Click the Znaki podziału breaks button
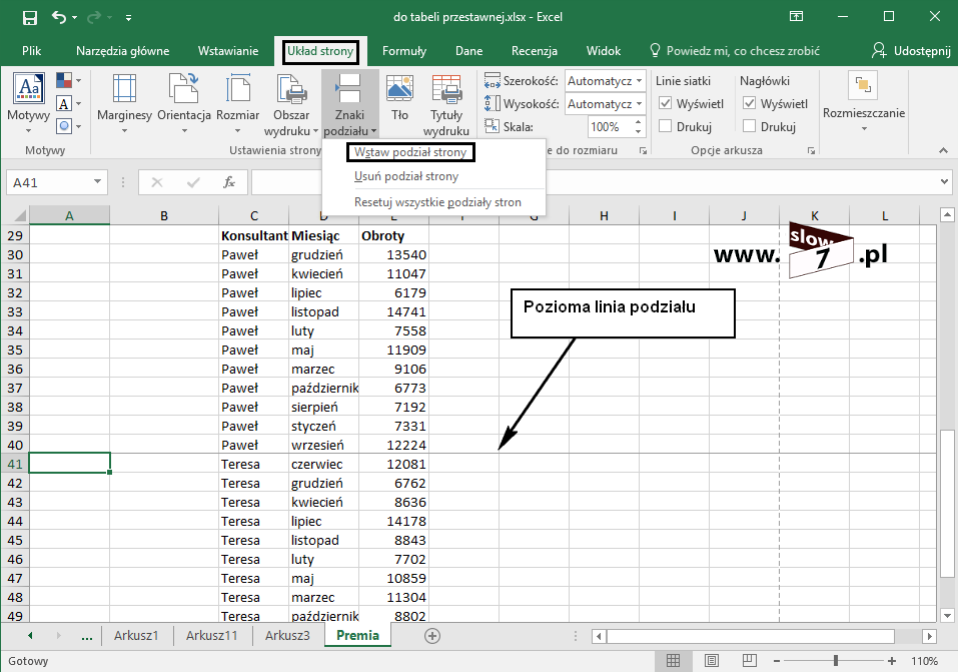 click(x=350, y=104)
